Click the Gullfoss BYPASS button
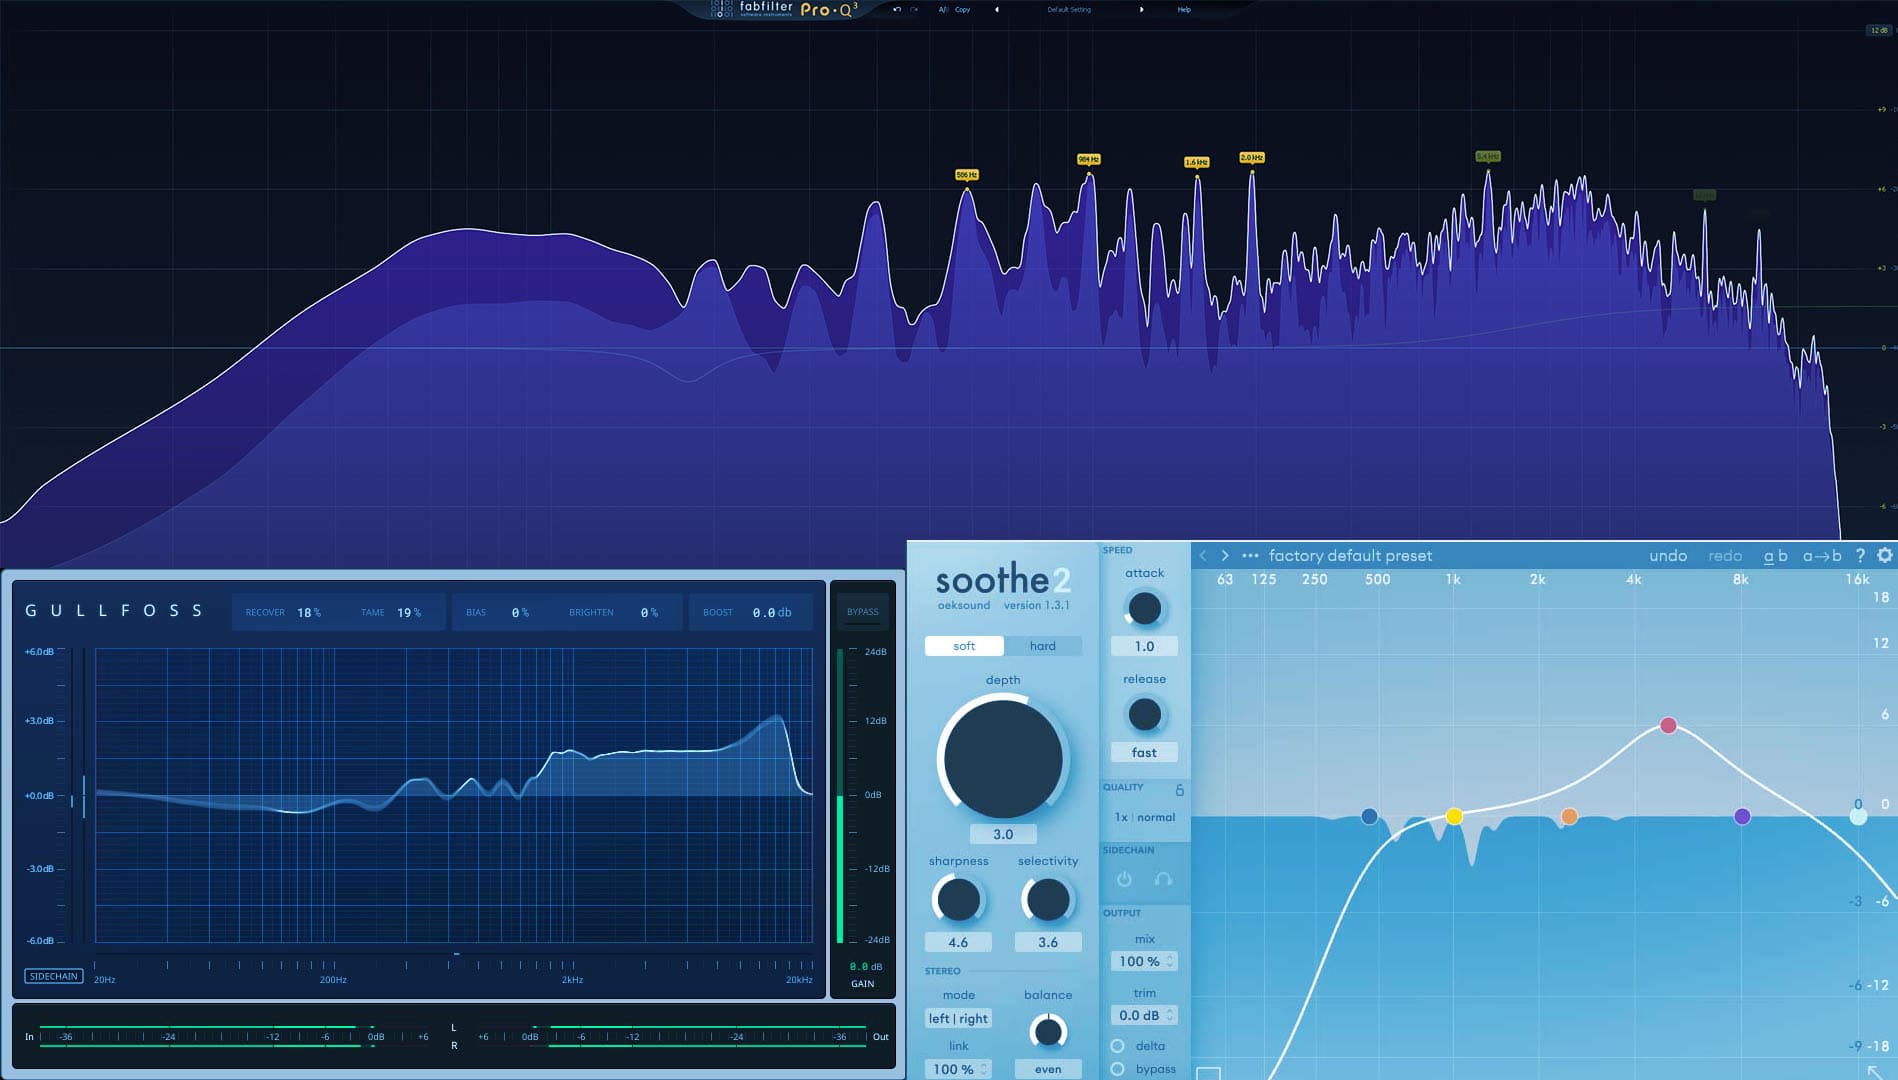 pyautogui.click(x=862, y=612)
